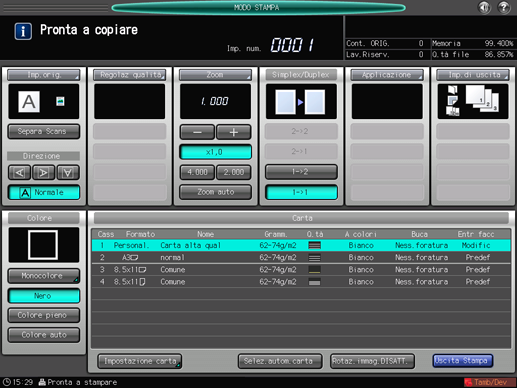Click the Colore panel header
The image size is (517, 388).
[x=44, y=218]
